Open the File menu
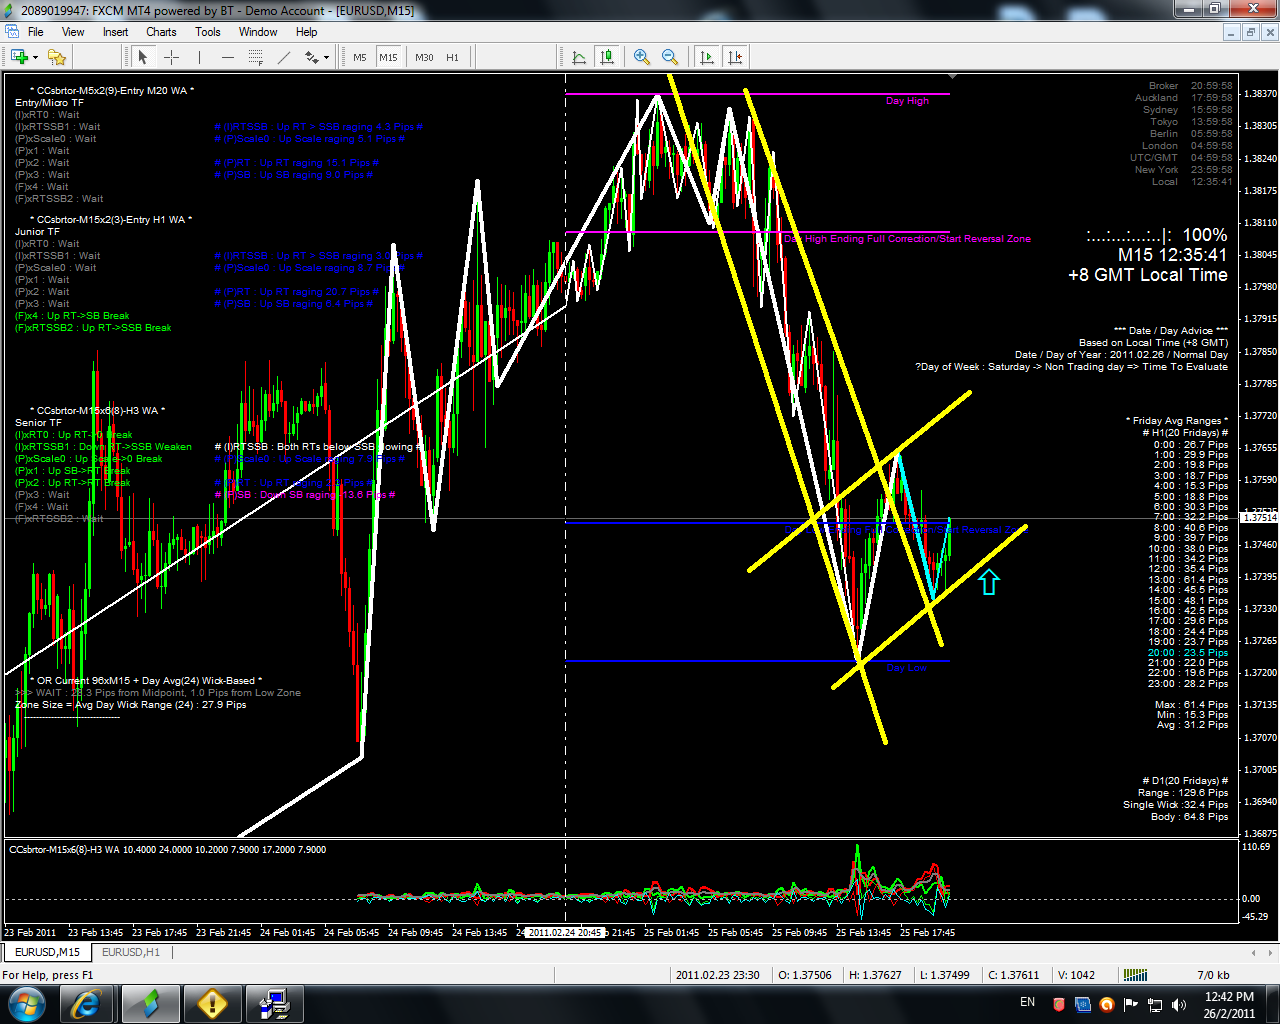Image resolution: width=1280 pixels, height=1024 pixels. pos(36,32)
